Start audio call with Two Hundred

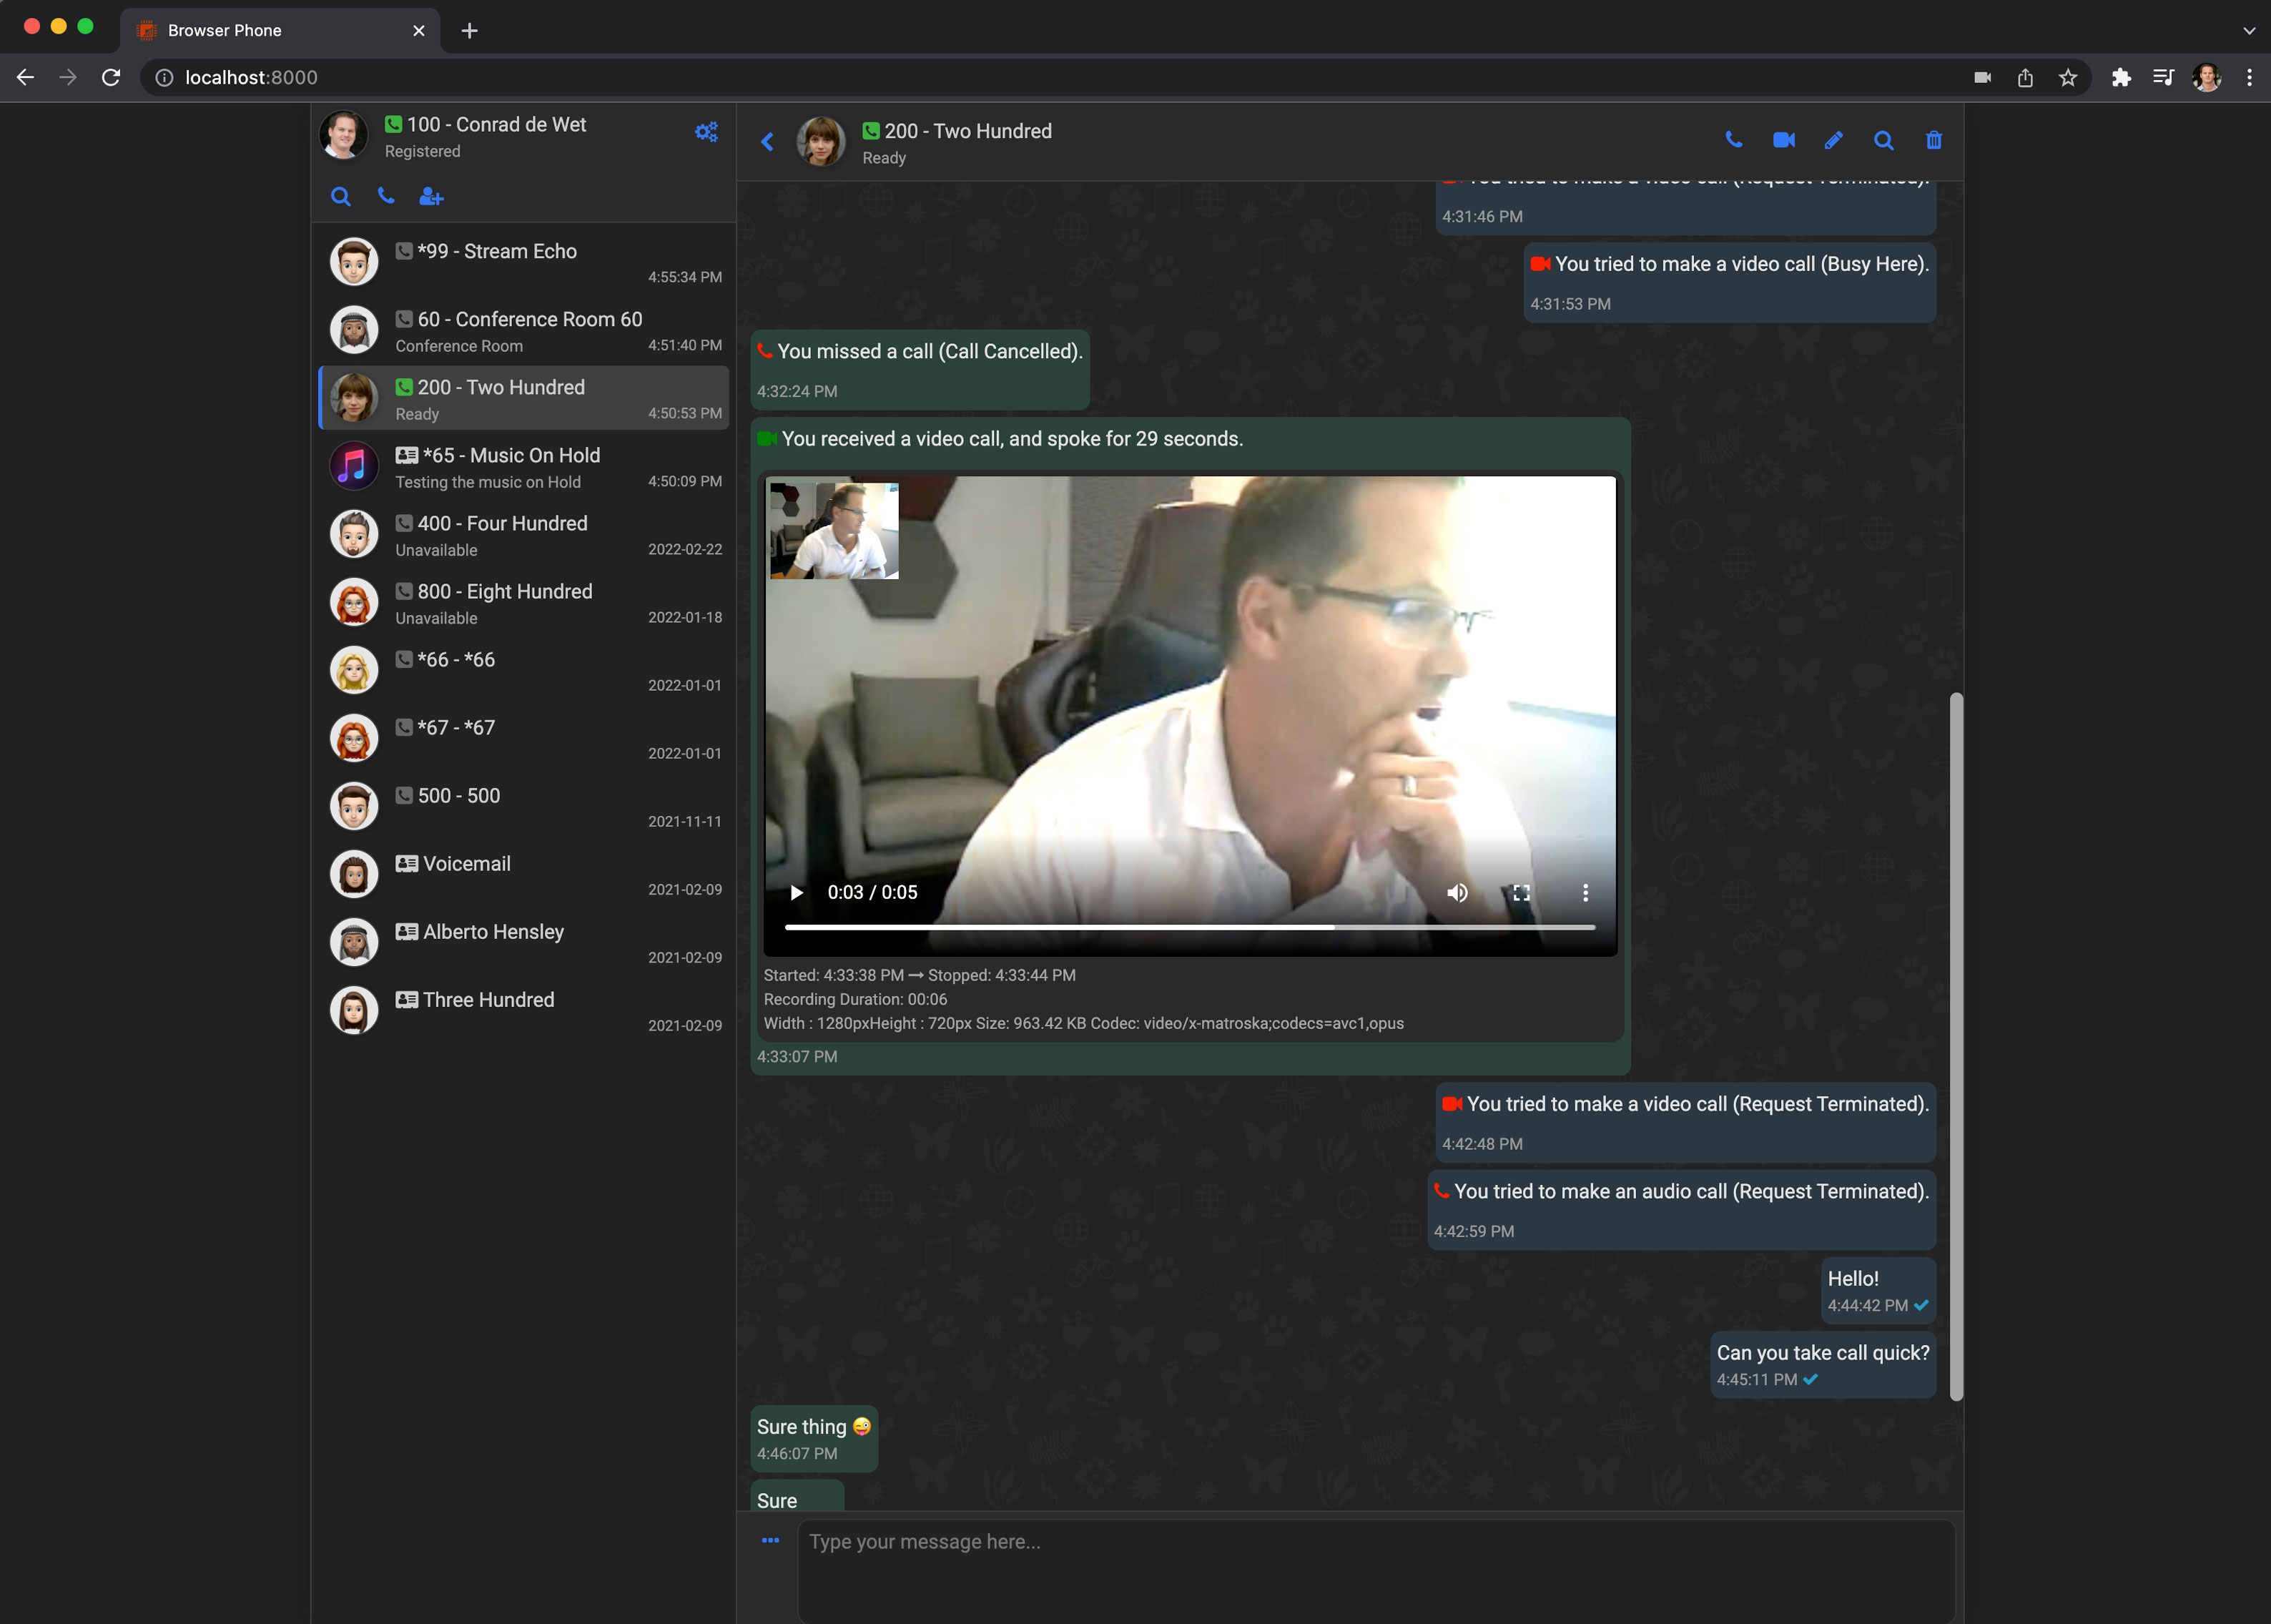pos(1734,140)
